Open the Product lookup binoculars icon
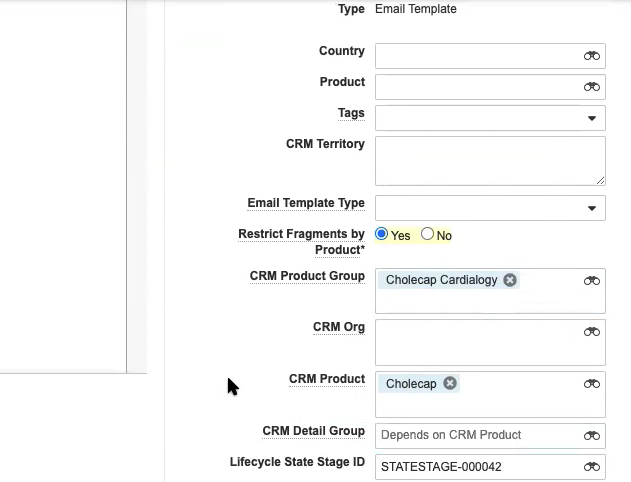 pyautogui.click(x=592, y=87)
